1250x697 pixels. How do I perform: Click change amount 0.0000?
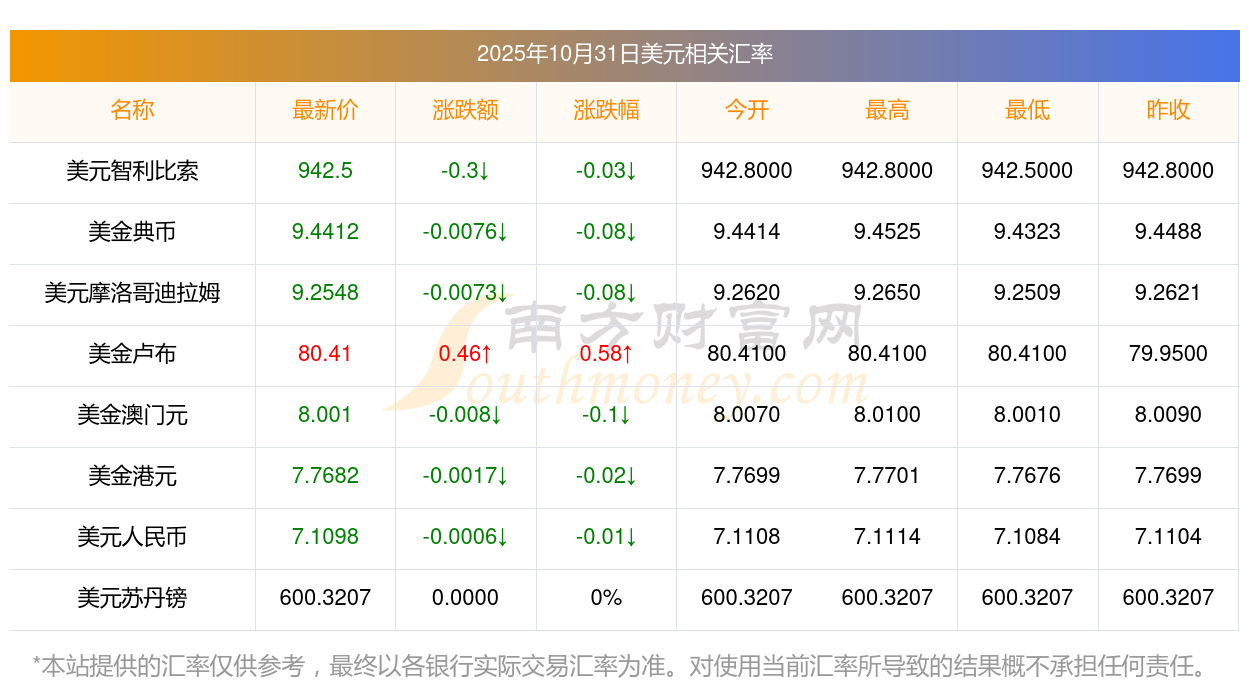pos(466,598)
